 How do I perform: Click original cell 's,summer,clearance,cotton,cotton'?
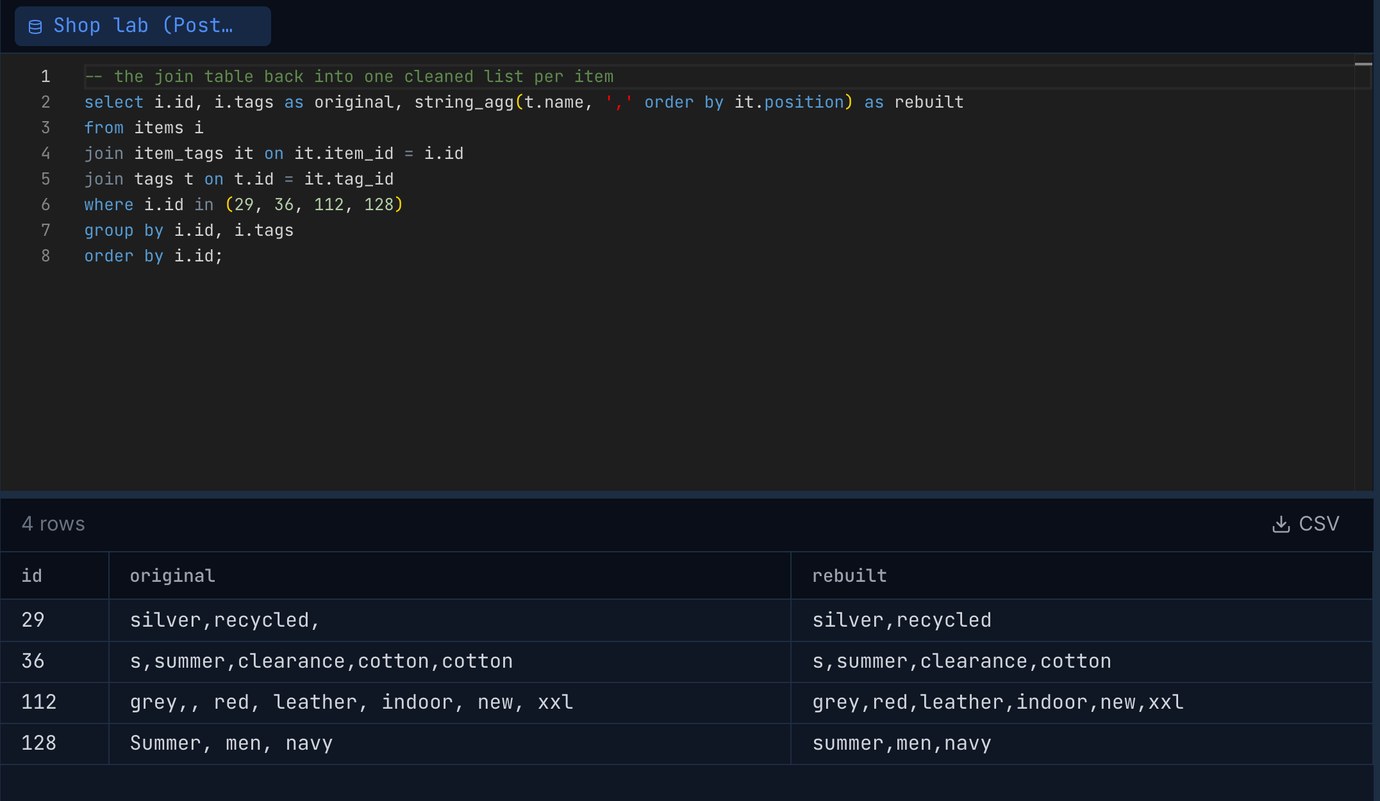(x=450, y=661)
